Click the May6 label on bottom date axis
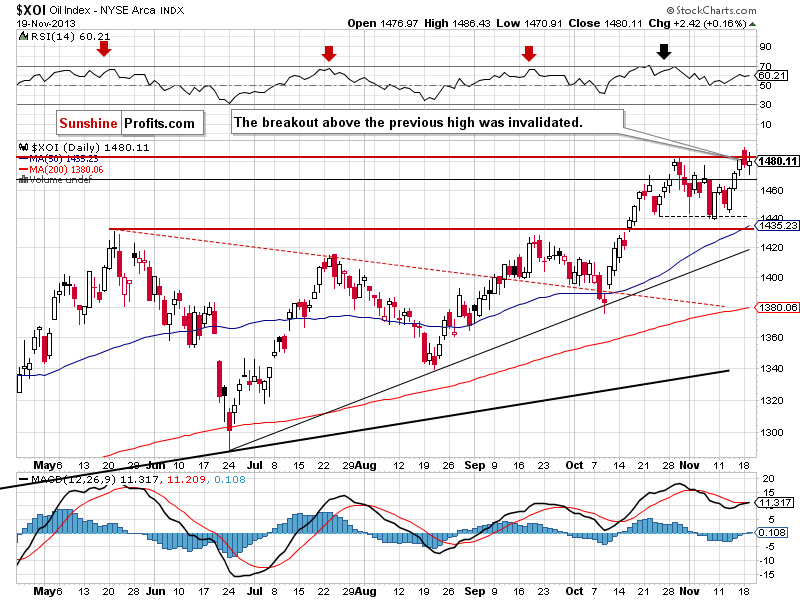The height and width of the screenshot is (600, 800). pos(47,591)
